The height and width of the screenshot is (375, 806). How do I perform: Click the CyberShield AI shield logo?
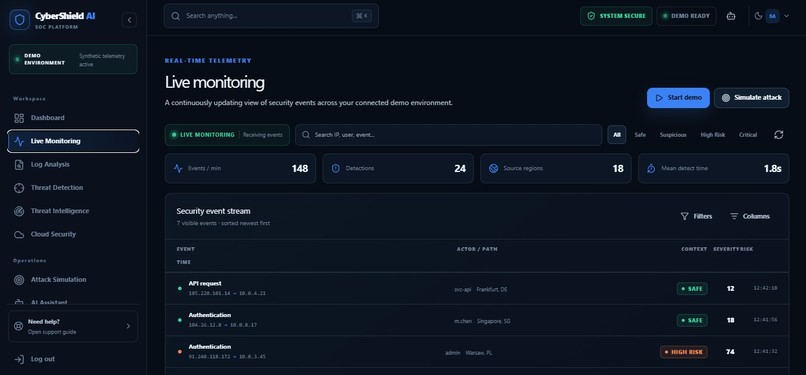click(20, 20)
